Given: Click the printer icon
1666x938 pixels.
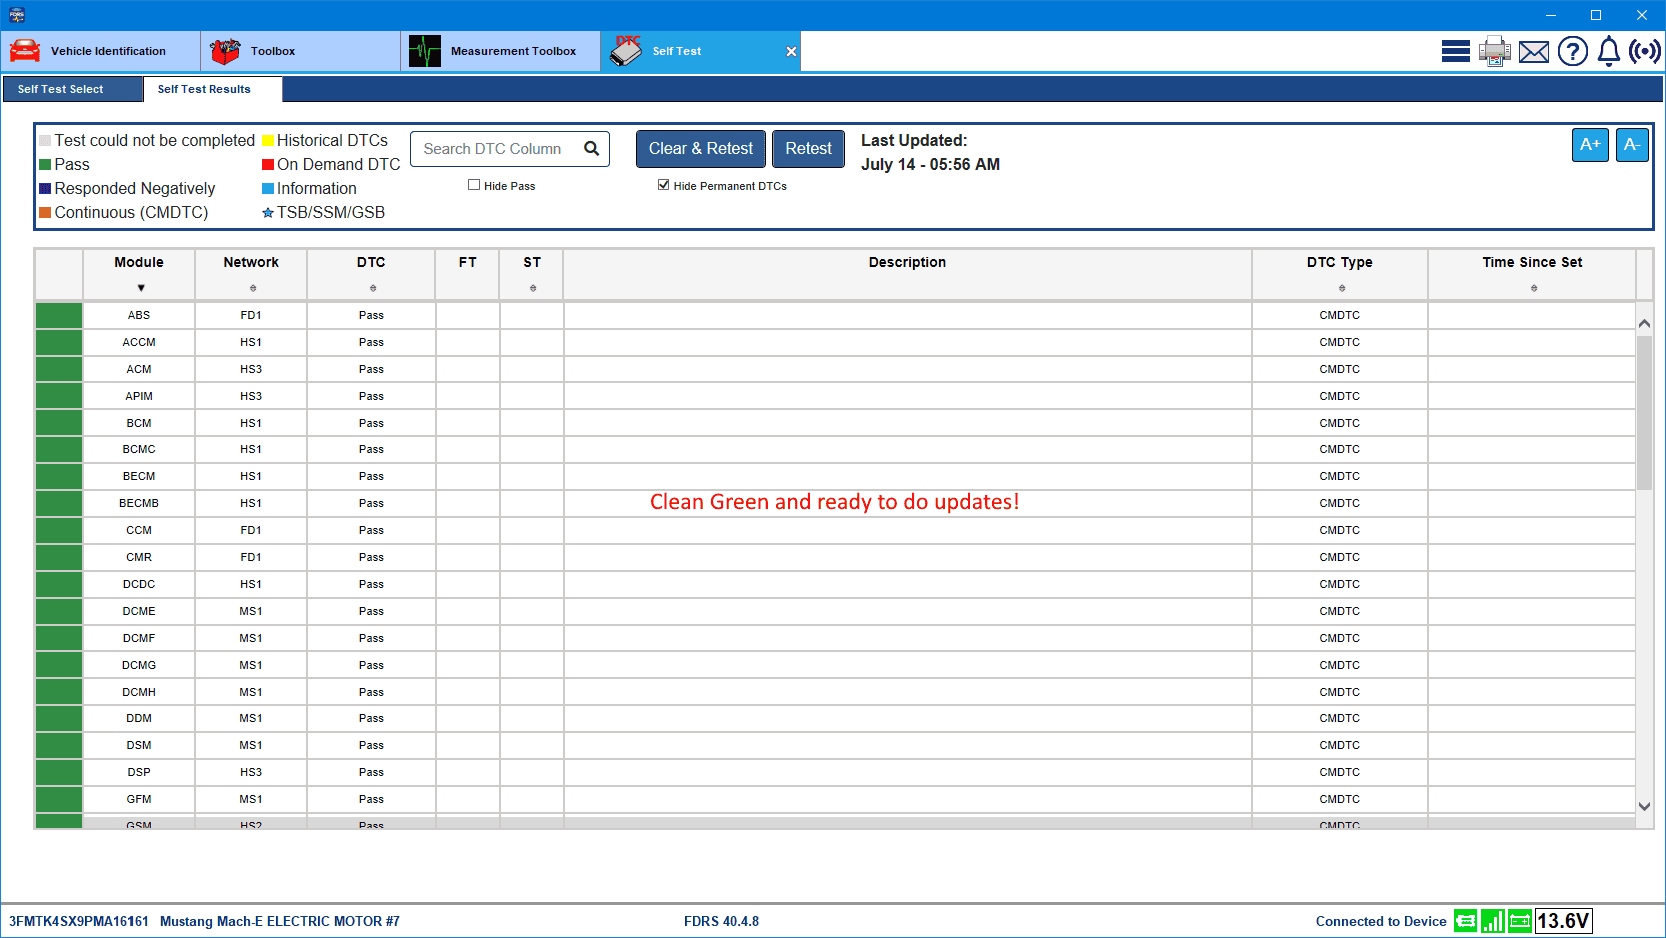Looking at the screenshot, I should pos(1495,51).
